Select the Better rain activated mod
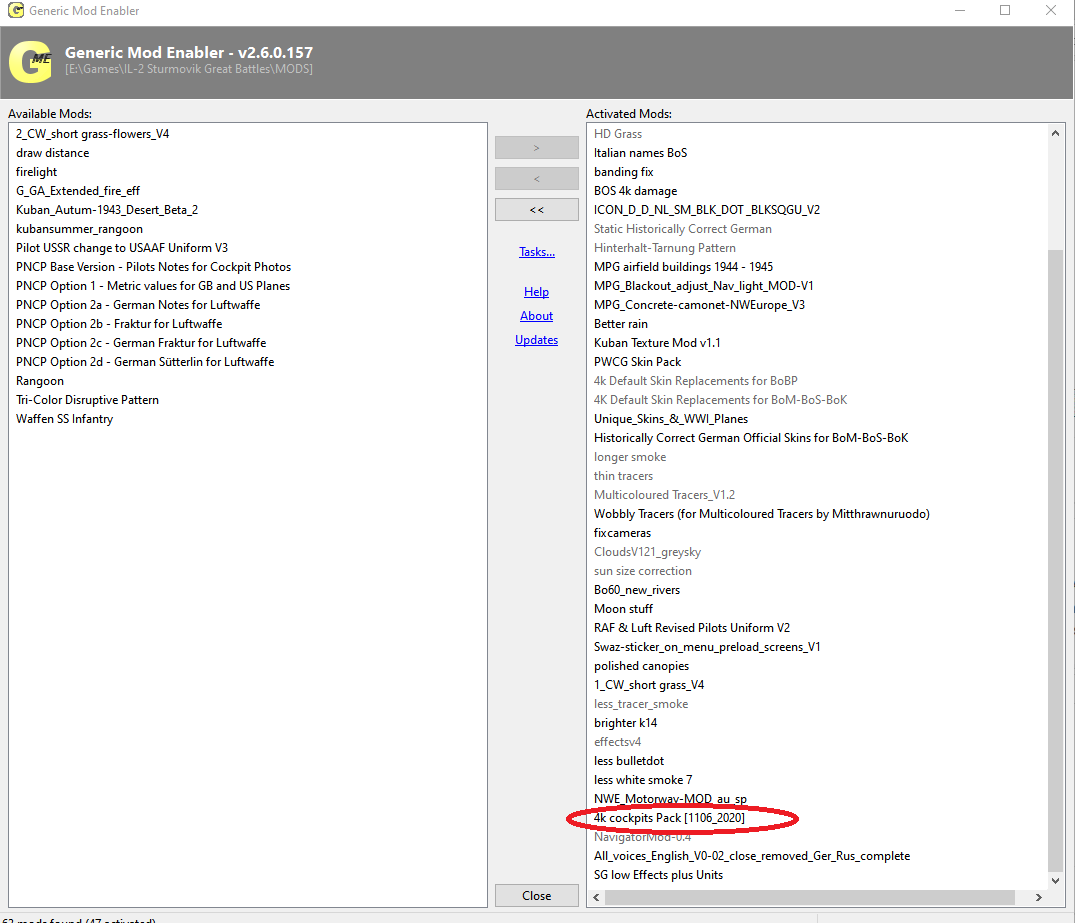 coord(620,324)
